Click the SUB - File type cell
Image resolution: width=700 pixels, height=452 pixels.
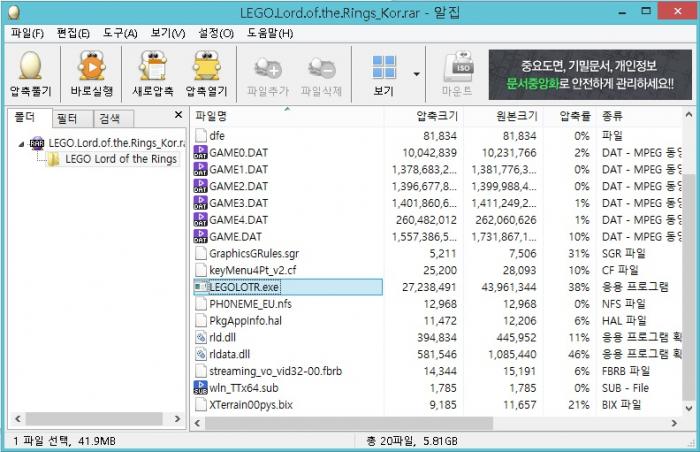point(625,388)
